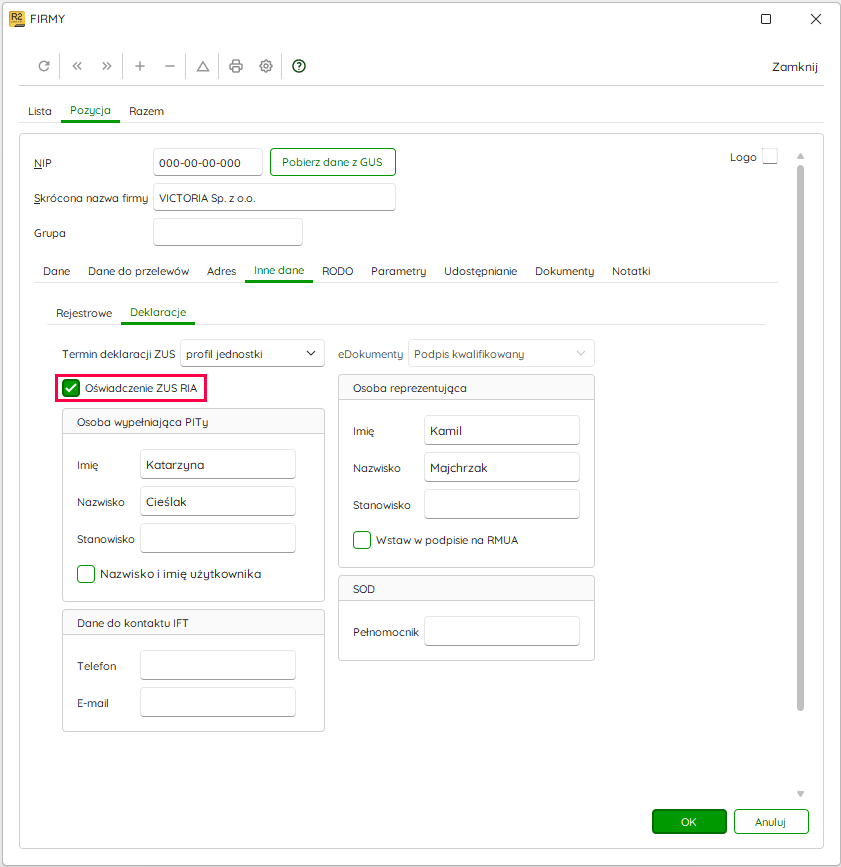Click the Stanowisko field under Osoba reprezentująca
Screen dimensions: 841x867
(x=502, y=504)
